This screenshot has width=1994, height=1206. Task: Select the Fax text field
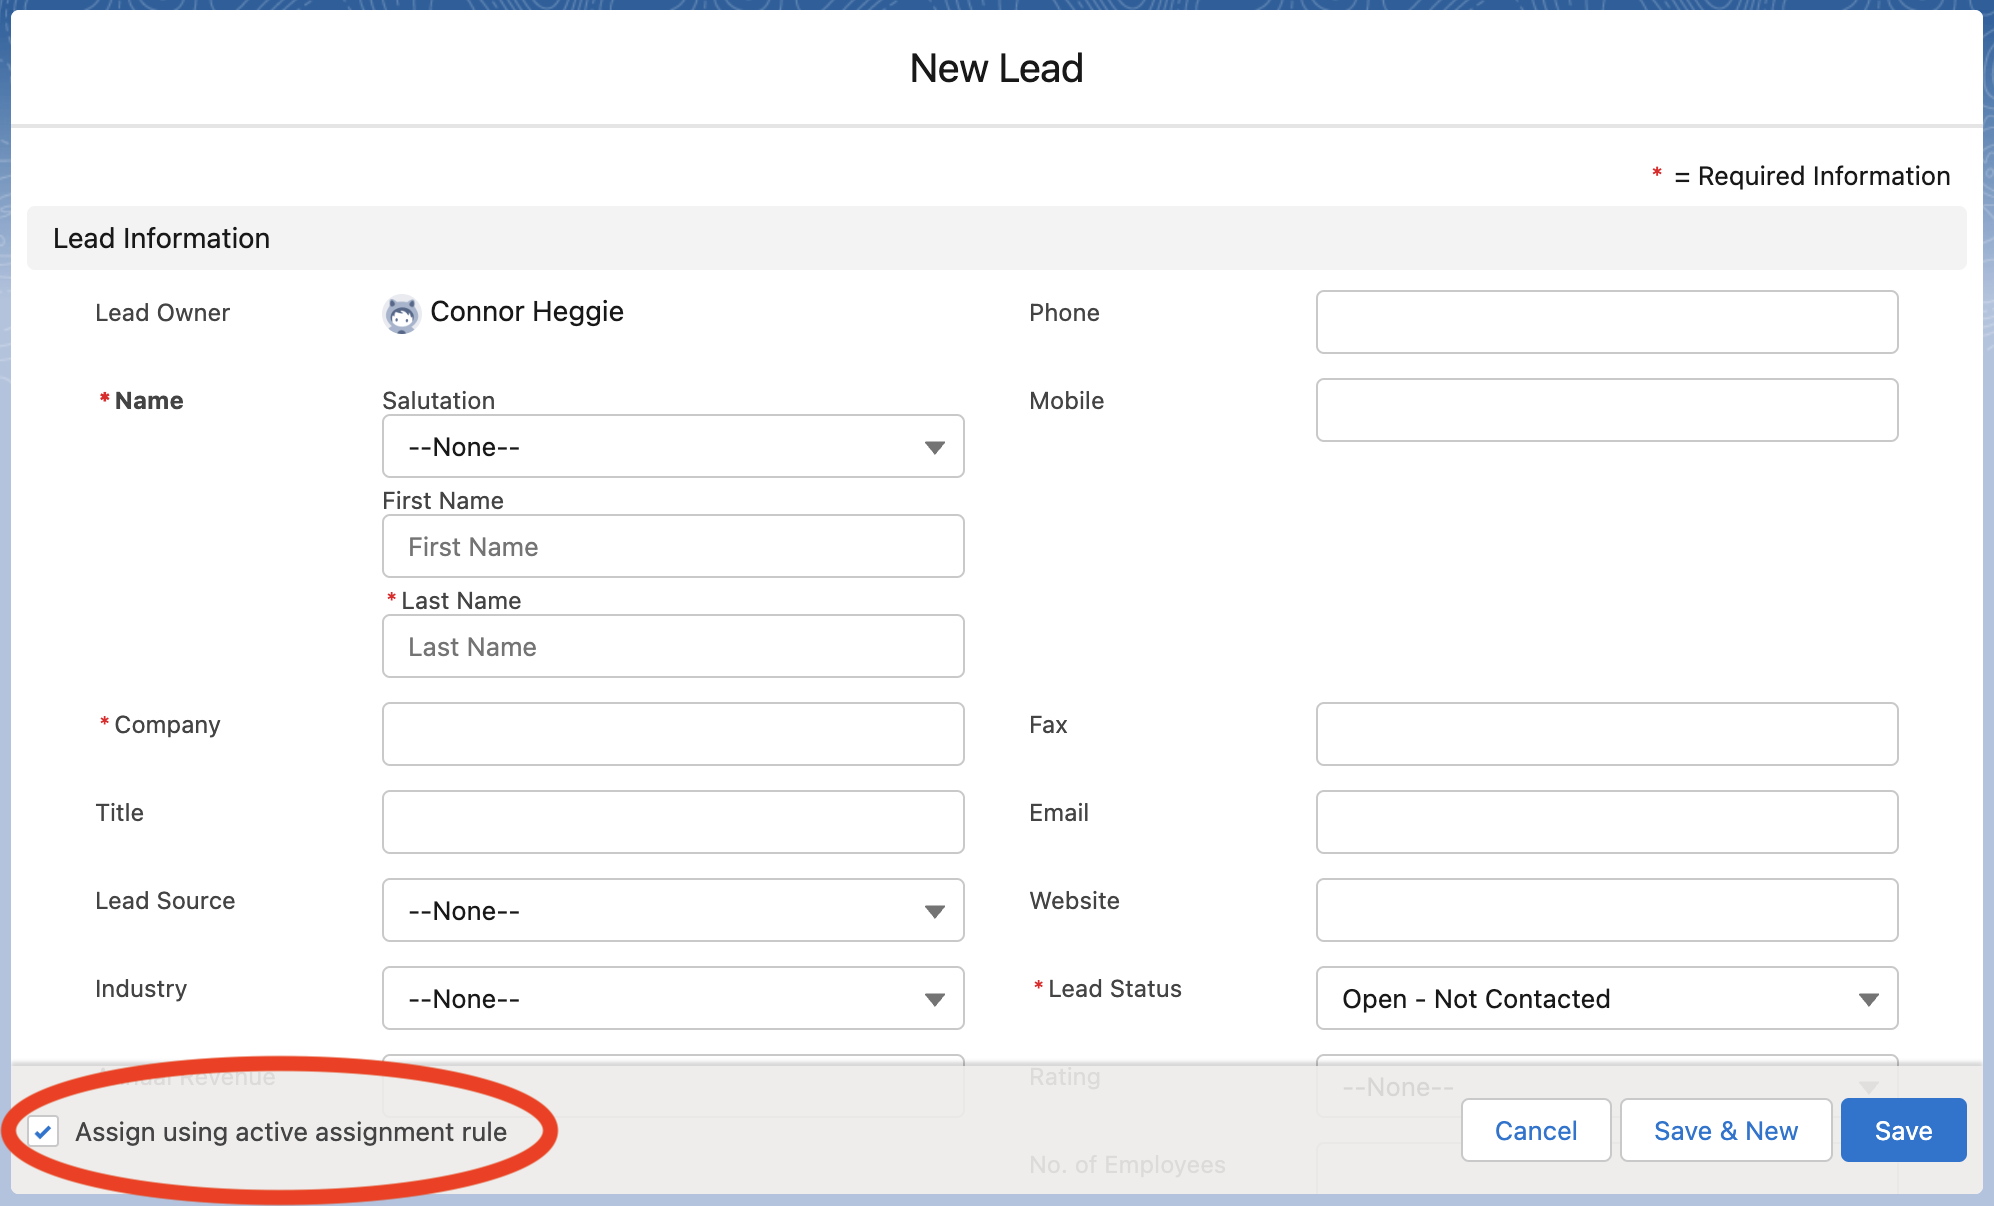click(1606, 735)
